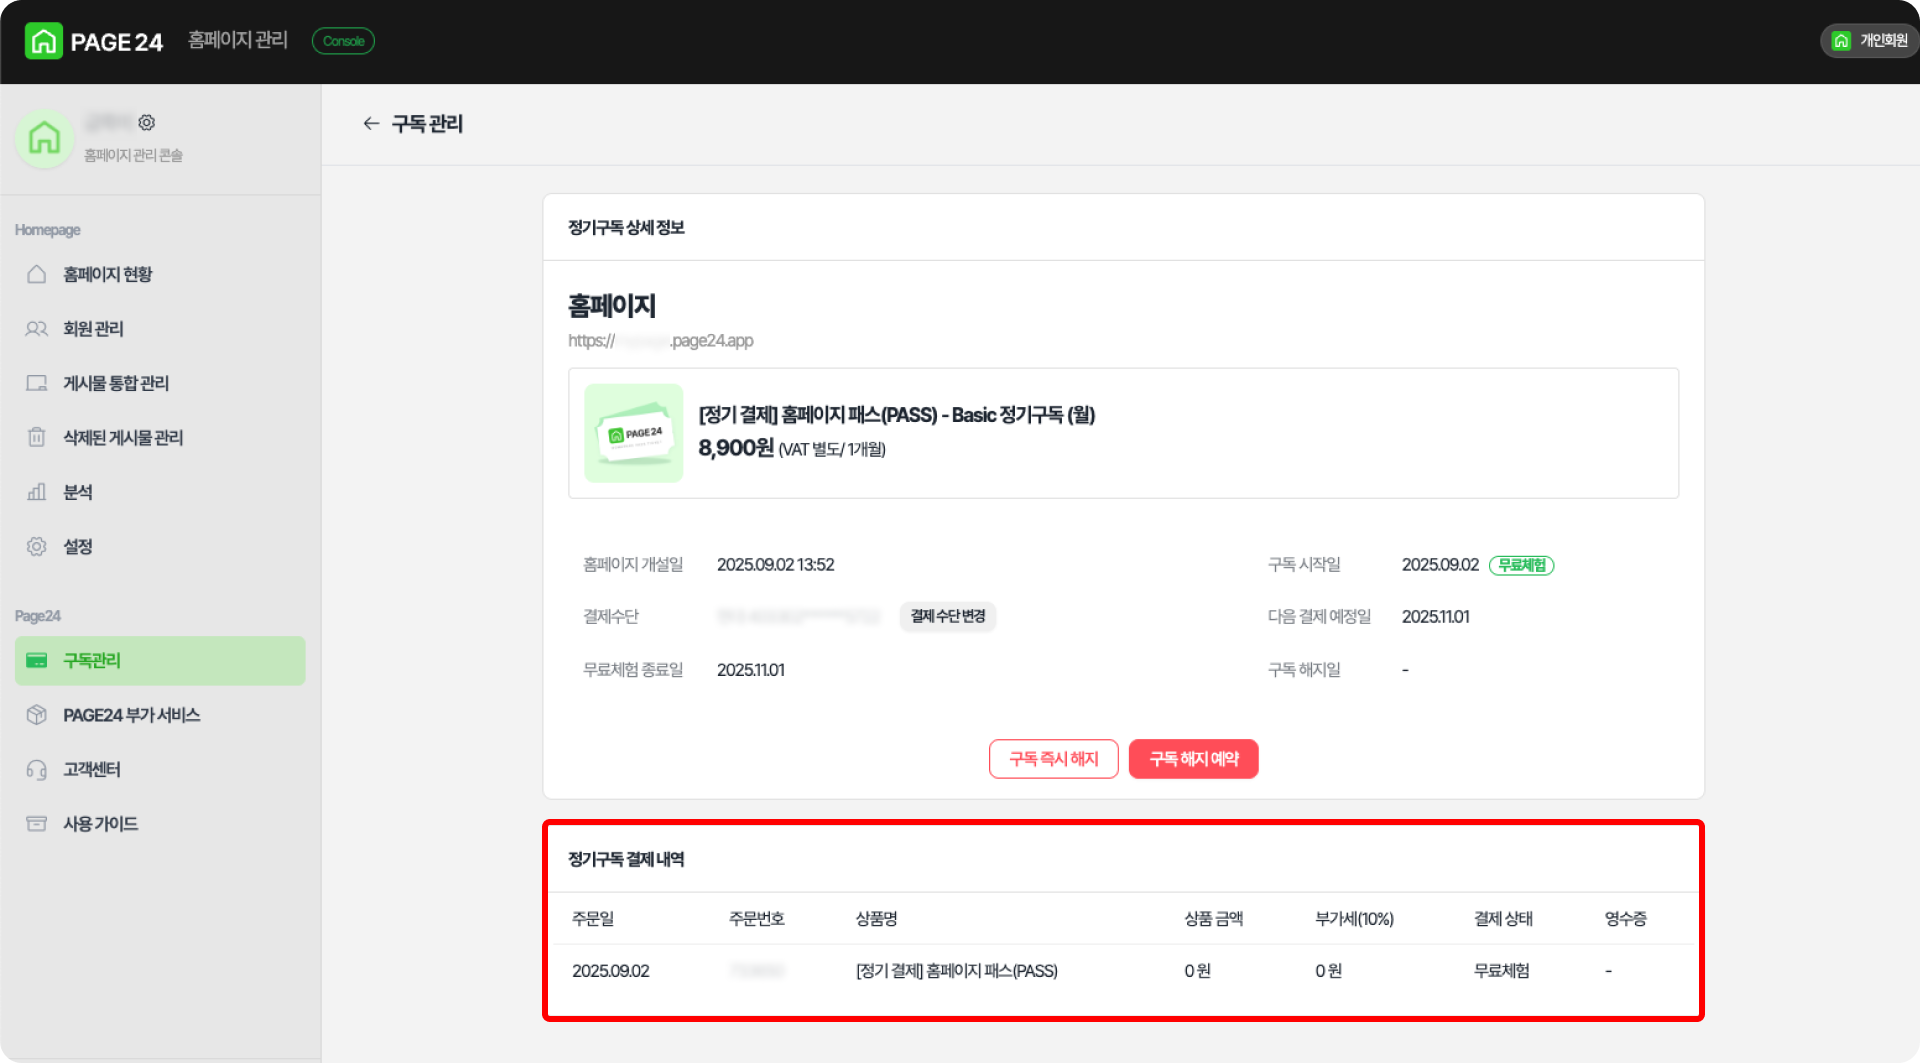Click the PAGE24 green house logo
This screenshot has height=1063, width=1920.
(43, 41)
